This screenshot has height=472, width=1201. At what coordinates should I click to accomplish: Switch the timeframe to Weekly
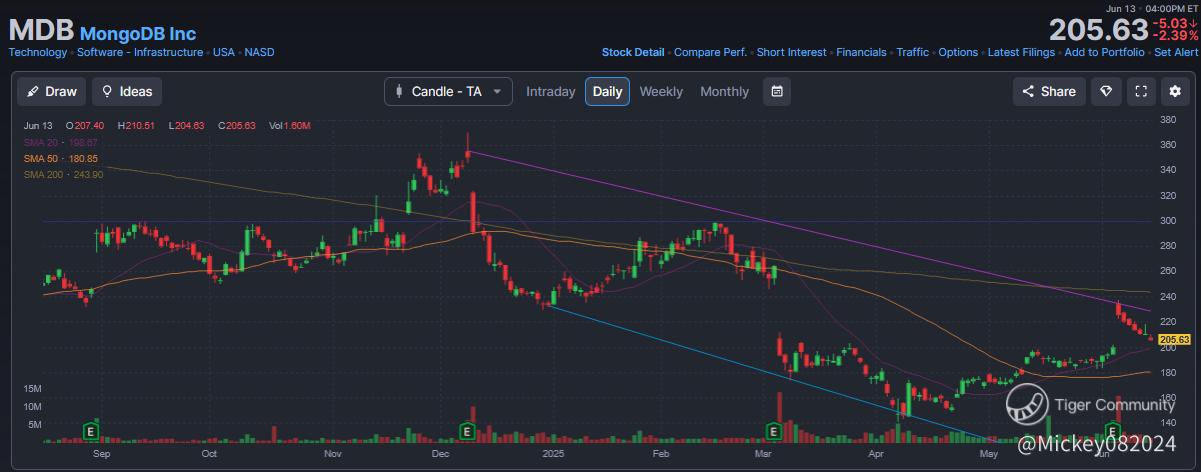click(661, 91)
